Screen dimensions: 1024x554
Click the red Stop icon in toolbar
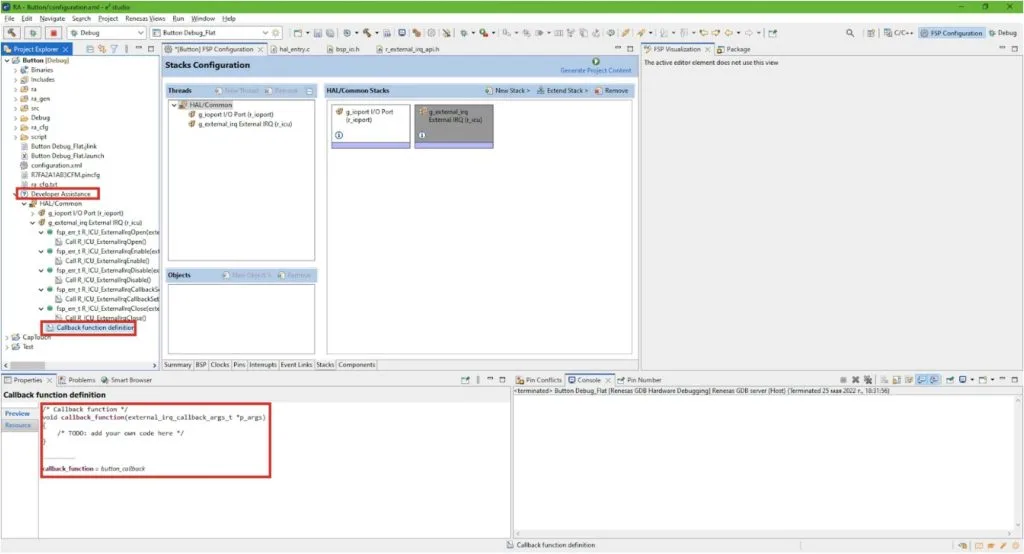point(54,33)
